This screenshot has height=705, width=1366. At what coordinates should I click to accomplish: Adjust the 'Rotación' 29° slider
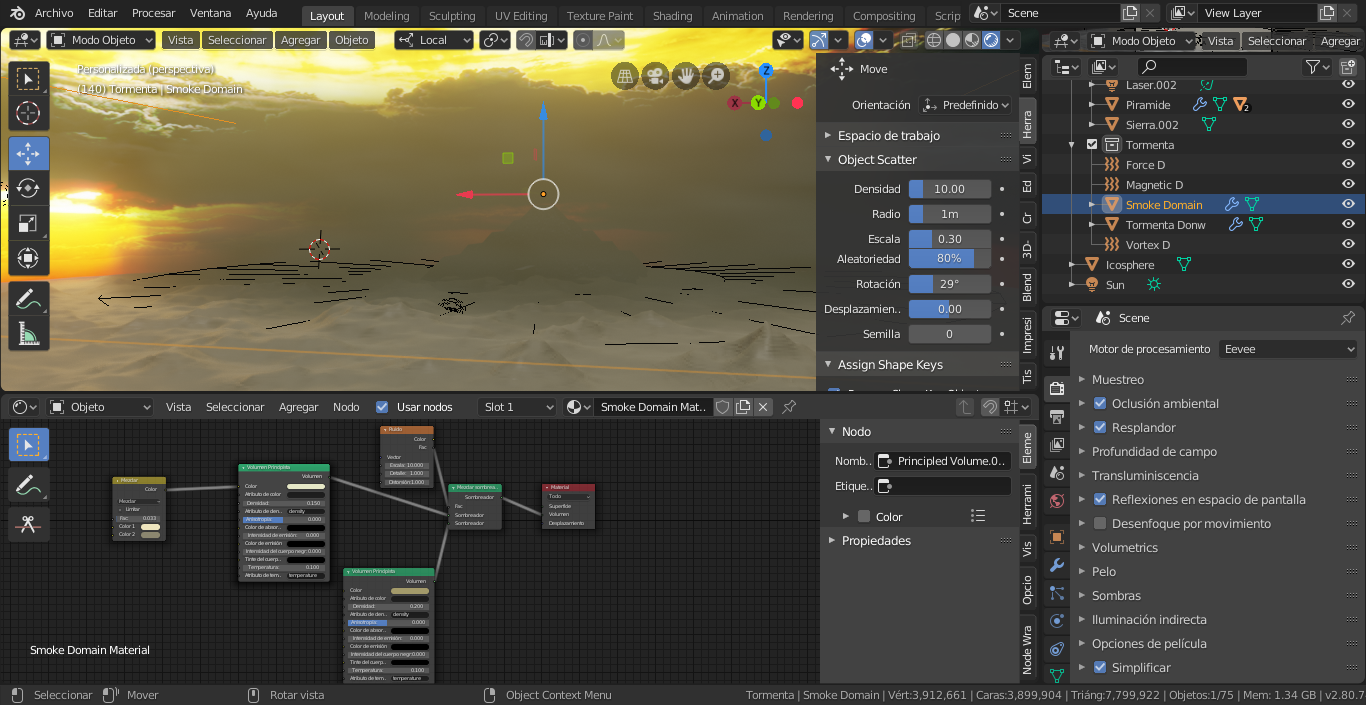(950, 284)
